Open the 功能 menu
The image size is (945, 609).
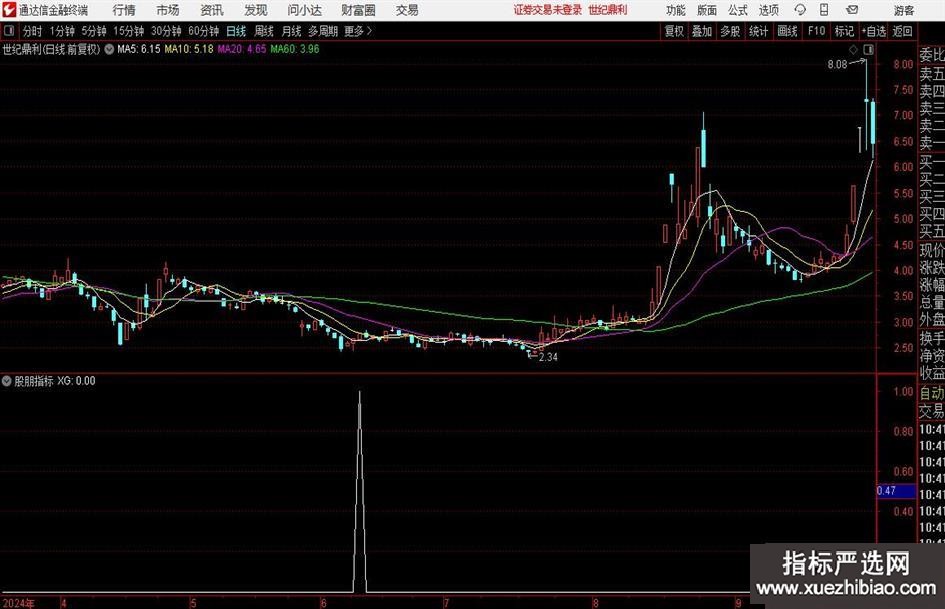[x=676, y=10]
